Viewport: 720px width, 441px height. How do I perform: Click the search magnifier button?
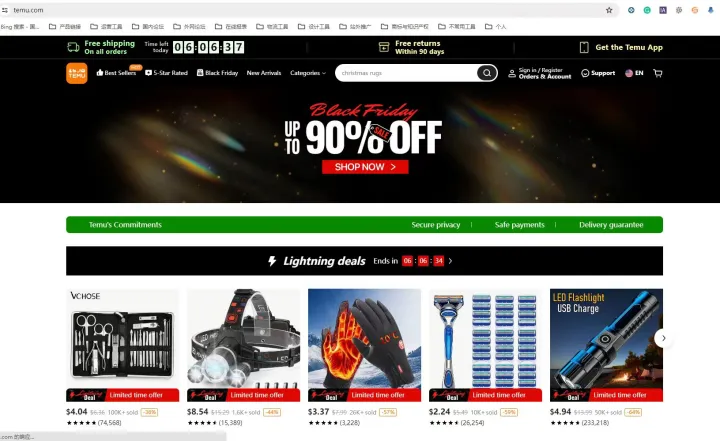tap(486, 73)
